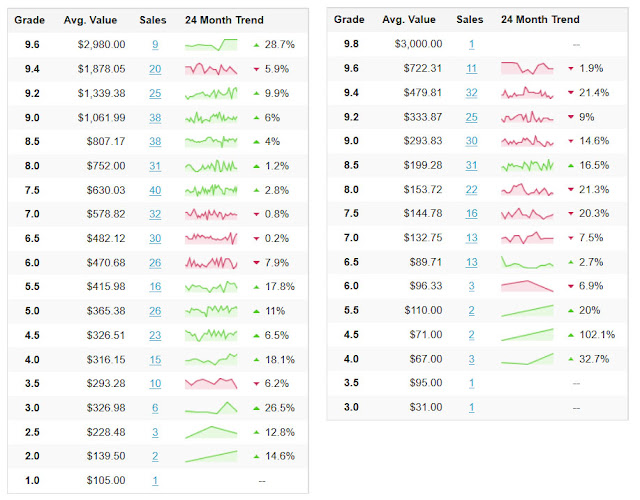Click the right table's Sales column header
Image resolution: width=640 pixels, height=500 pixels.
pyautogui.click(x=469, y=20)
